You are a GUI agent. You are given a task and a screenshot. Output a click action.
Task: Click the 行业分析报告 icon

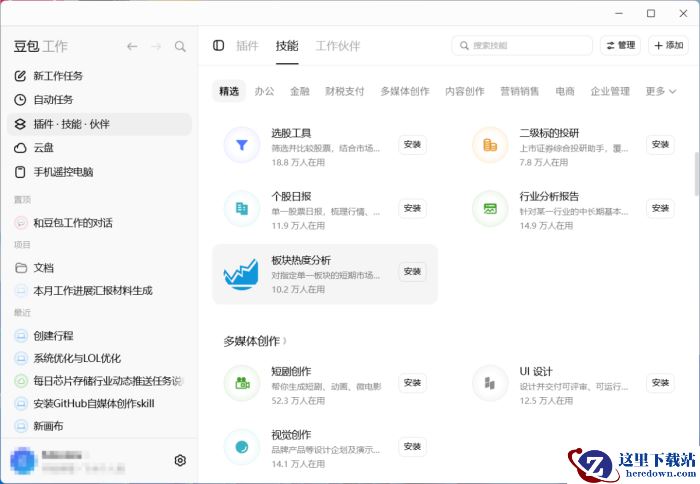[x=490, y=209]
